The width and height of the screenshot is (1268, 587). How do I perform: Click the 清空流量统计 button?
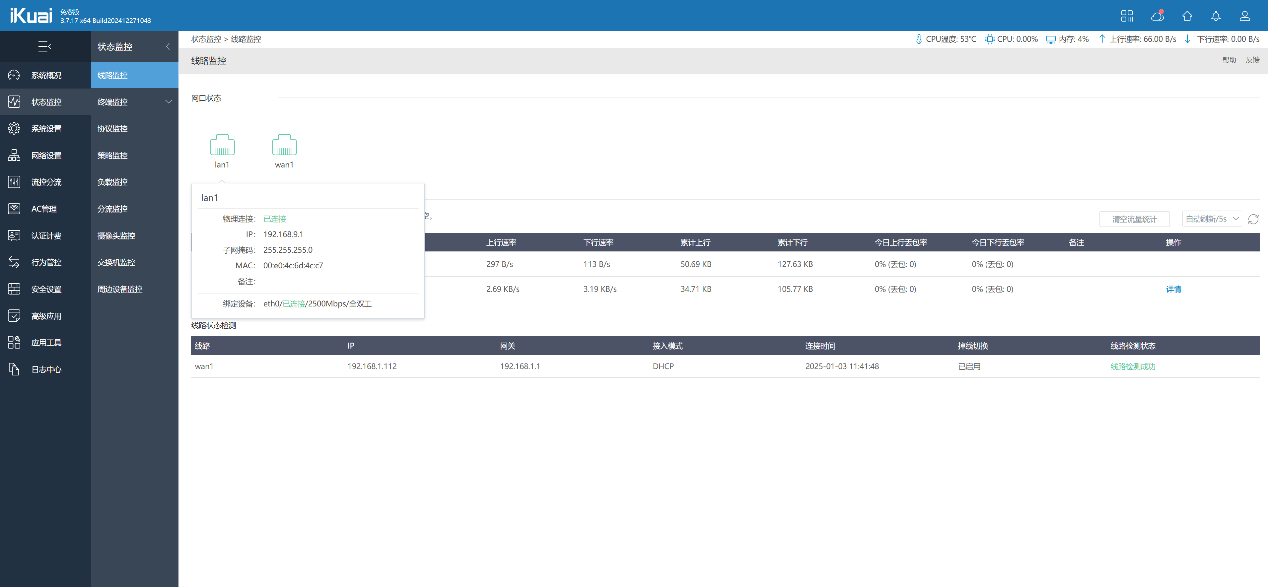1134,219
